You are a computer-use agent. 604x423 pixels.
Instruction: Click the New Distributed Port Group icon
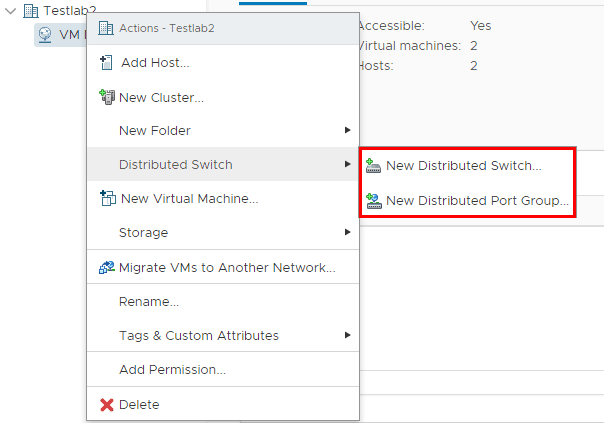coord(373,200)
